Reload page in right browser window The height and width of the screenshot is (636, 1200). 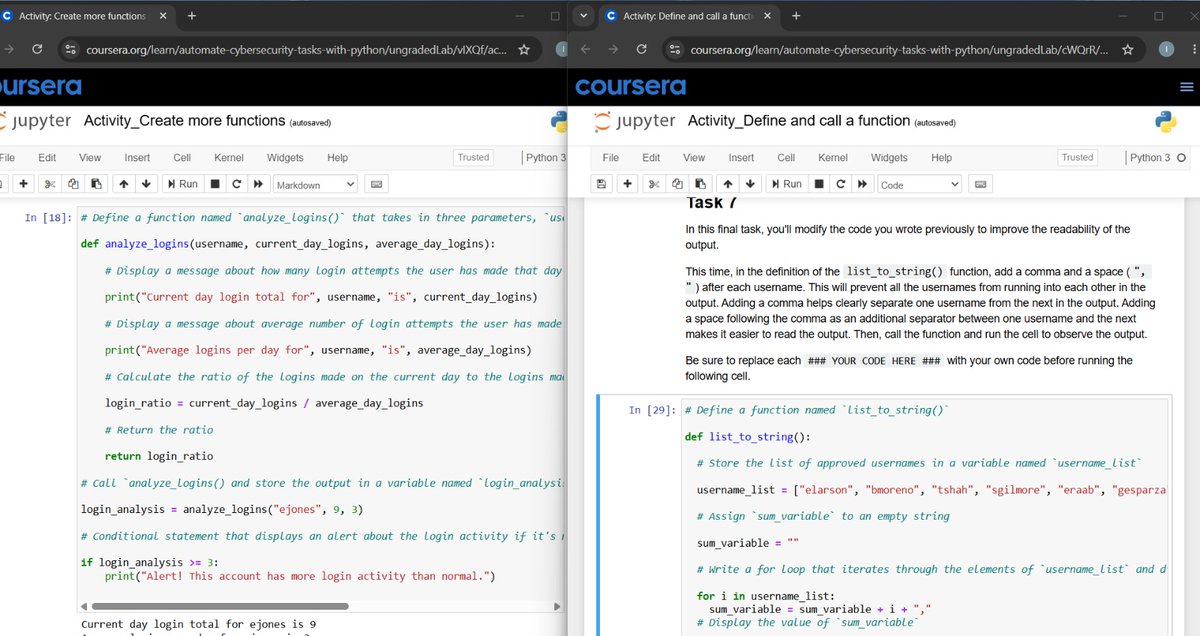(641, 49)
